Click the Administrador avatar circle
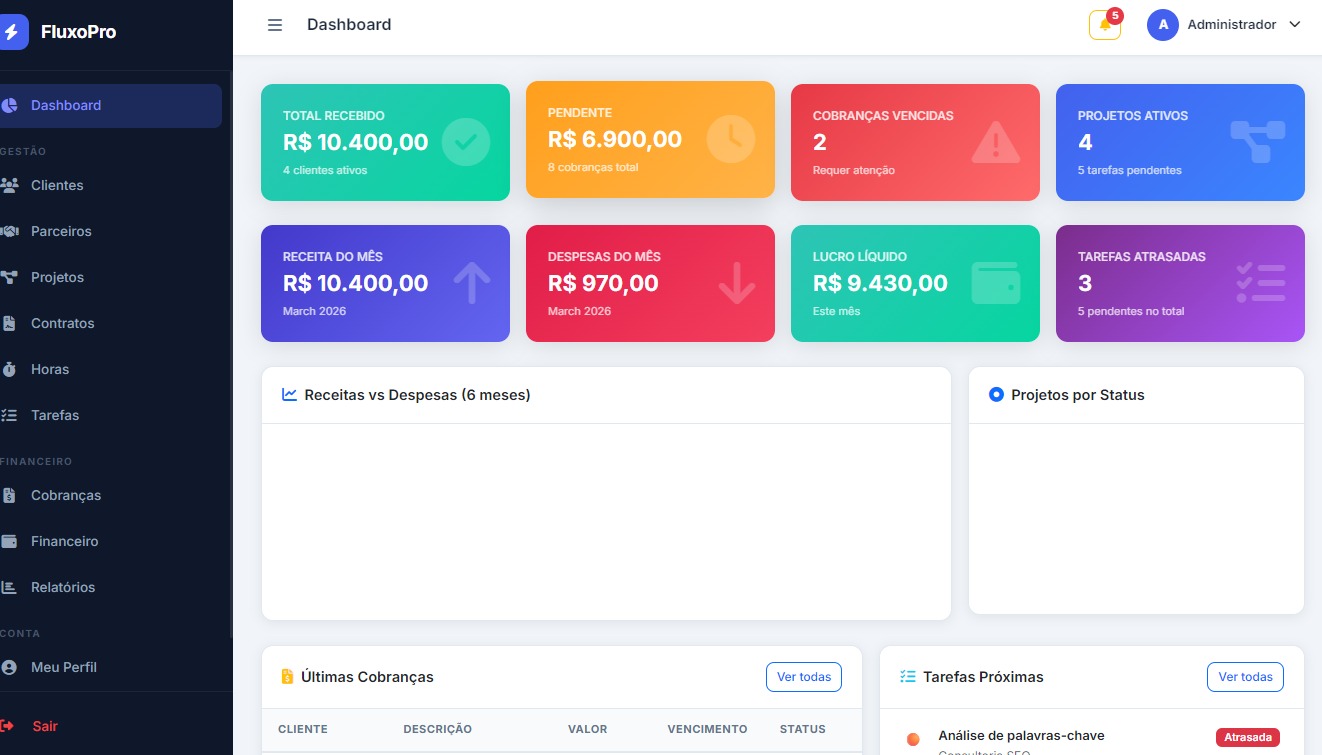This screenshot has height=755, width=1322. pyautogui.click(x=1162, y=25)
